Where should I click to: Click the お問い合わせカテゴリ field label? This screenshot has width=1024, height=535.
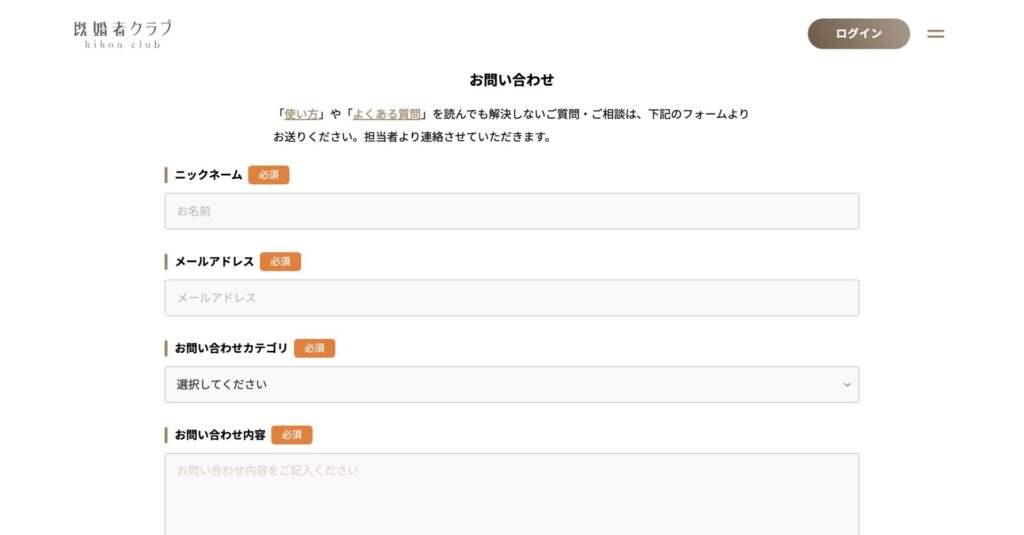(x=231, y=348)
